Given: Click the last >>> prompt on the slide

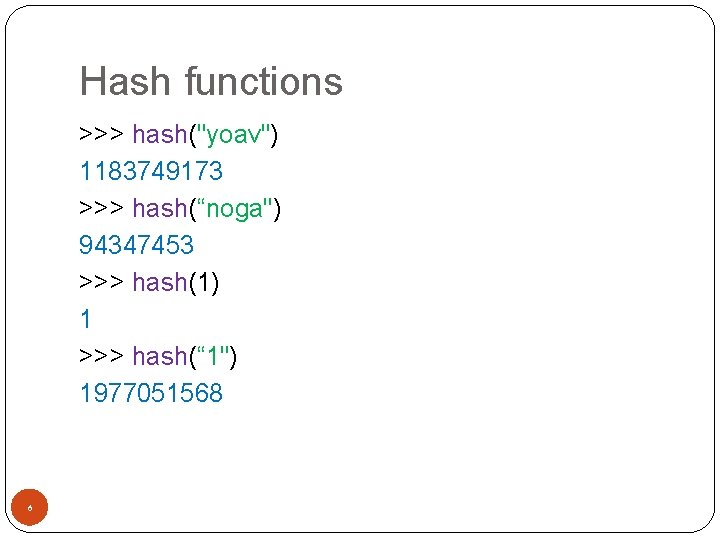Looking at the screenshot, I should [x=101, y=356].
